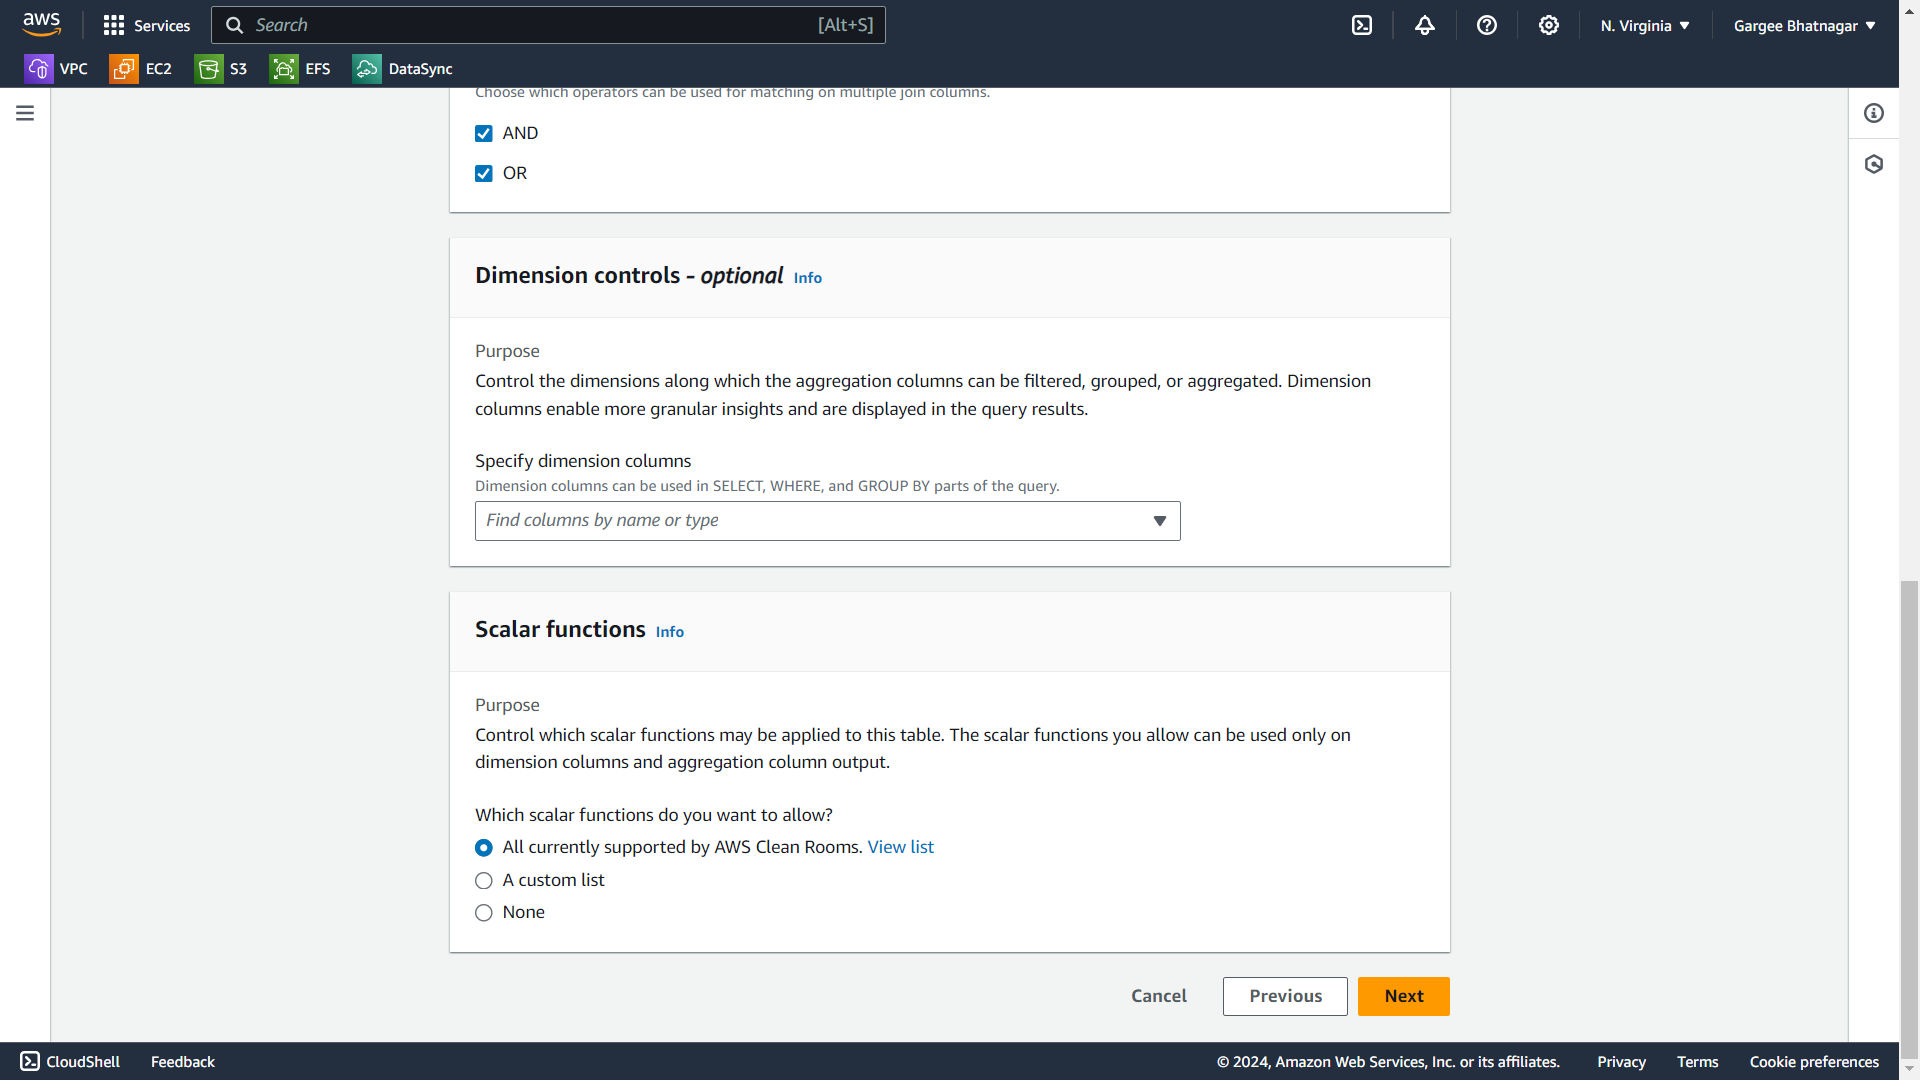The height and width of the screenshot is (1080, 1920).
Task: Open the info panel icon on right sidebar
Action: tap(1874, 113)
